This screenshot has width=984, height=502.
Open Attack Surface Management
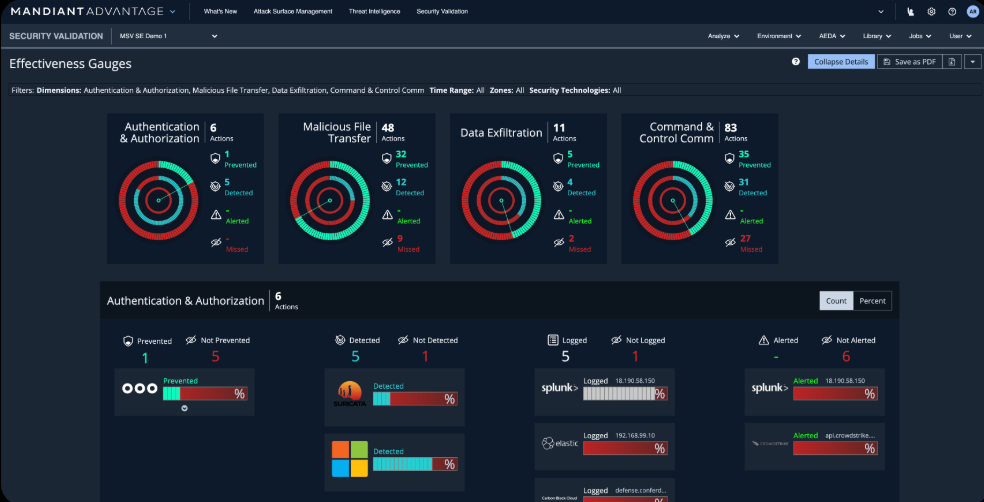coord(292,11)
